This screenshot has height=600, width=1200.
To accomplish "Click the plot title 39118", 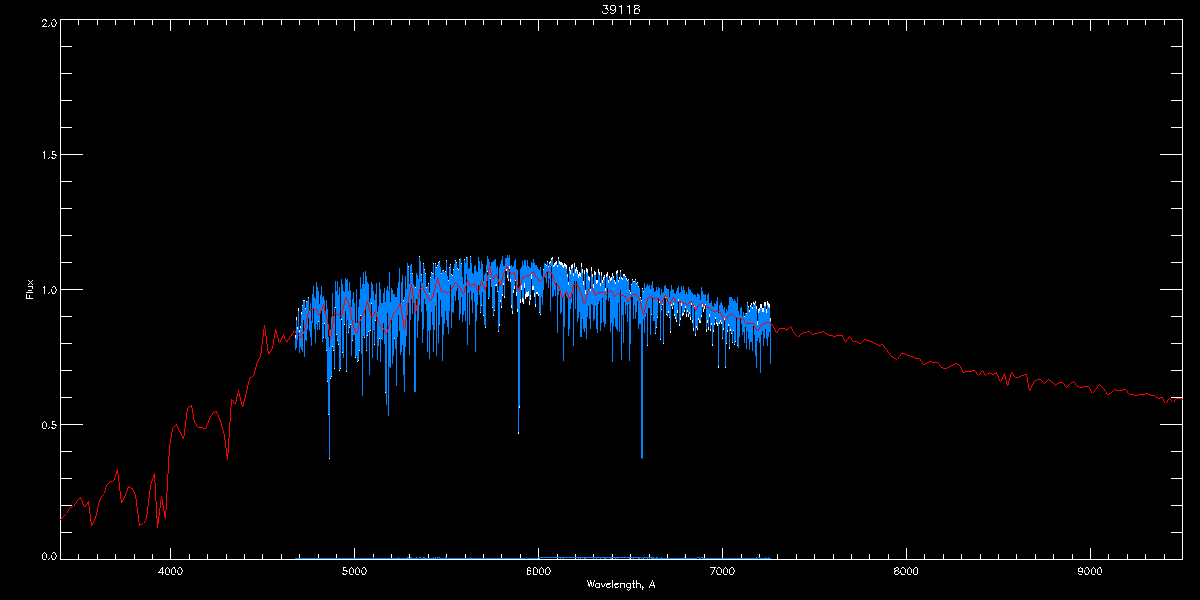I will (x=621, y=9).
